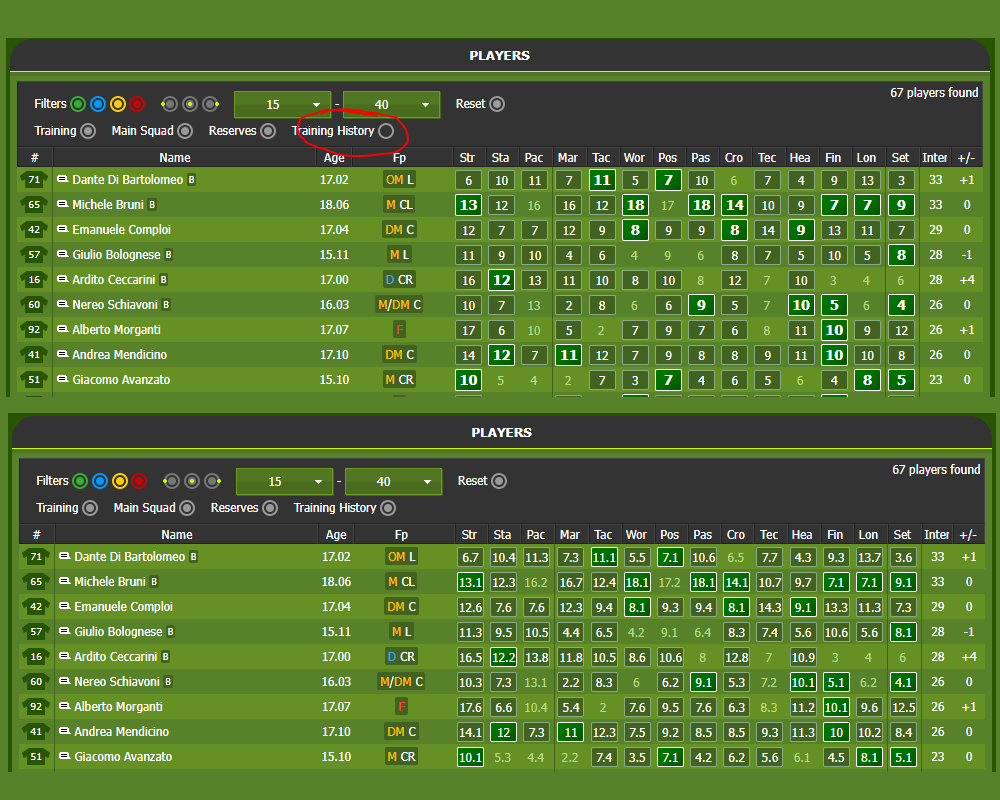Click card icon beside Alberto Morganti, bottom table
The image size is (1000, 800).
[65, 707]
